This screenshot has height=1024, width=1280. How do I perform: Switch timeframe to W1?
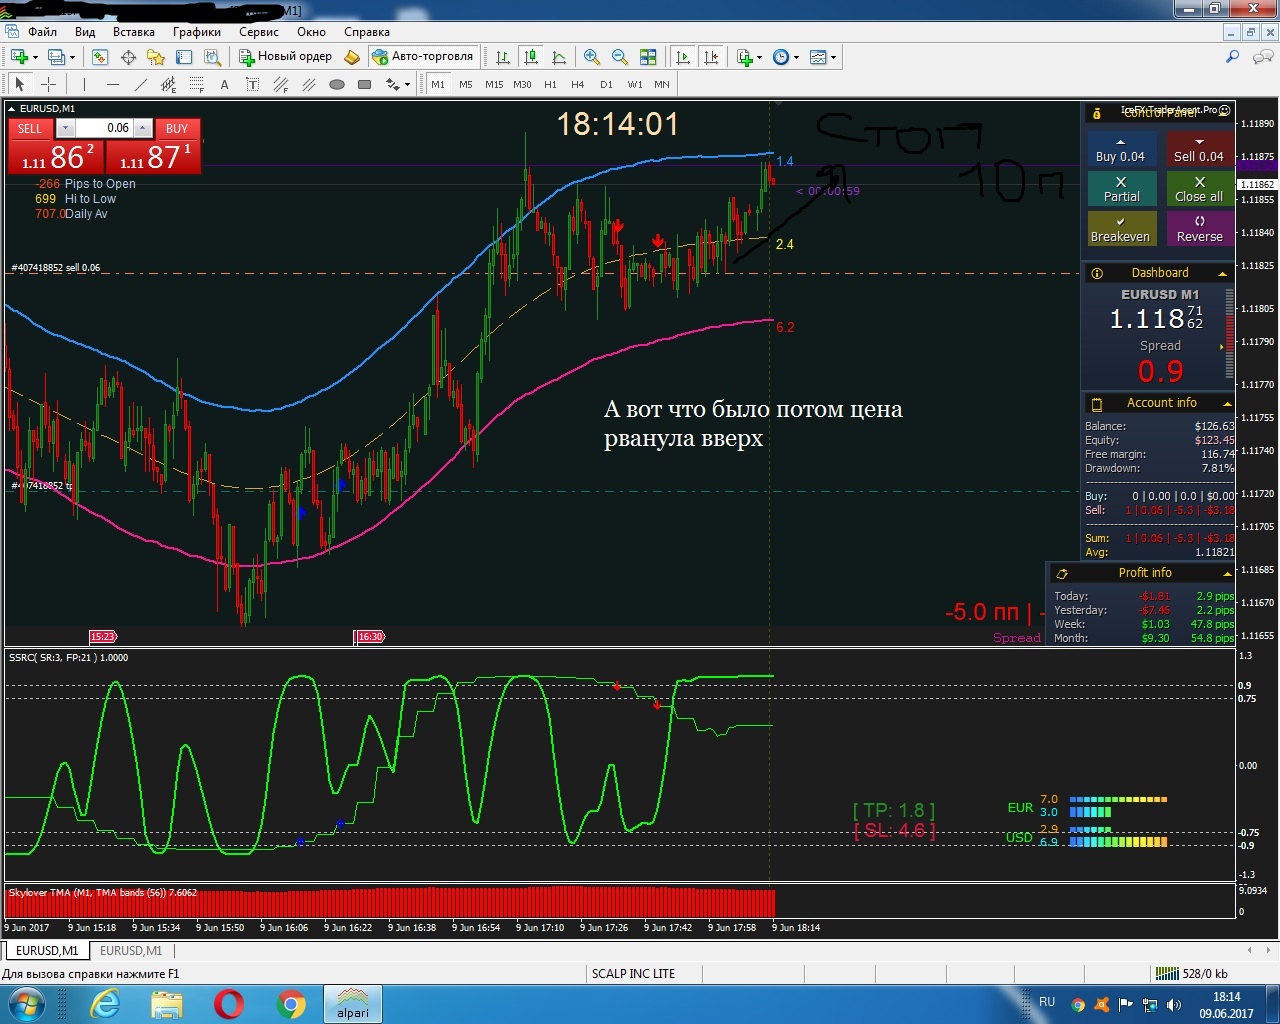(635, 85)
